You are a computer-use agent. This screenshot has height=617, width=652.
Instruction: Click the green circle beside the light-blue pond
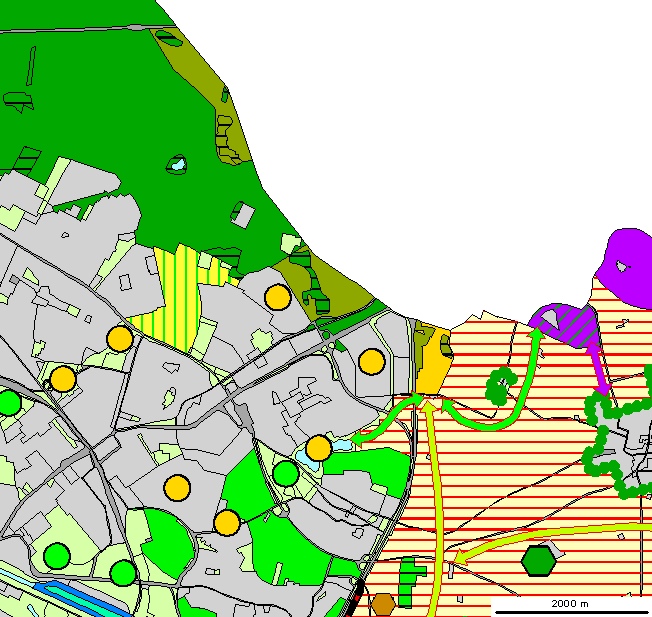286,473
